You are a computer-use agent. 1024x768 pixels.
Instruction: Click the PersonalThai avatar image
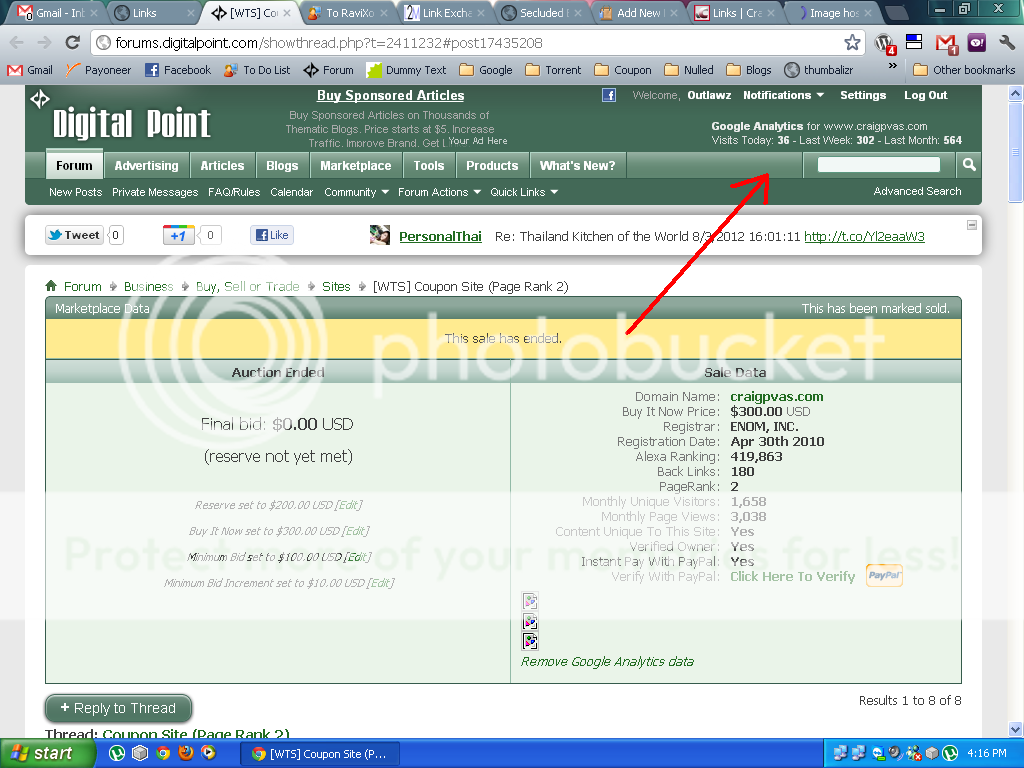[380, 235]
